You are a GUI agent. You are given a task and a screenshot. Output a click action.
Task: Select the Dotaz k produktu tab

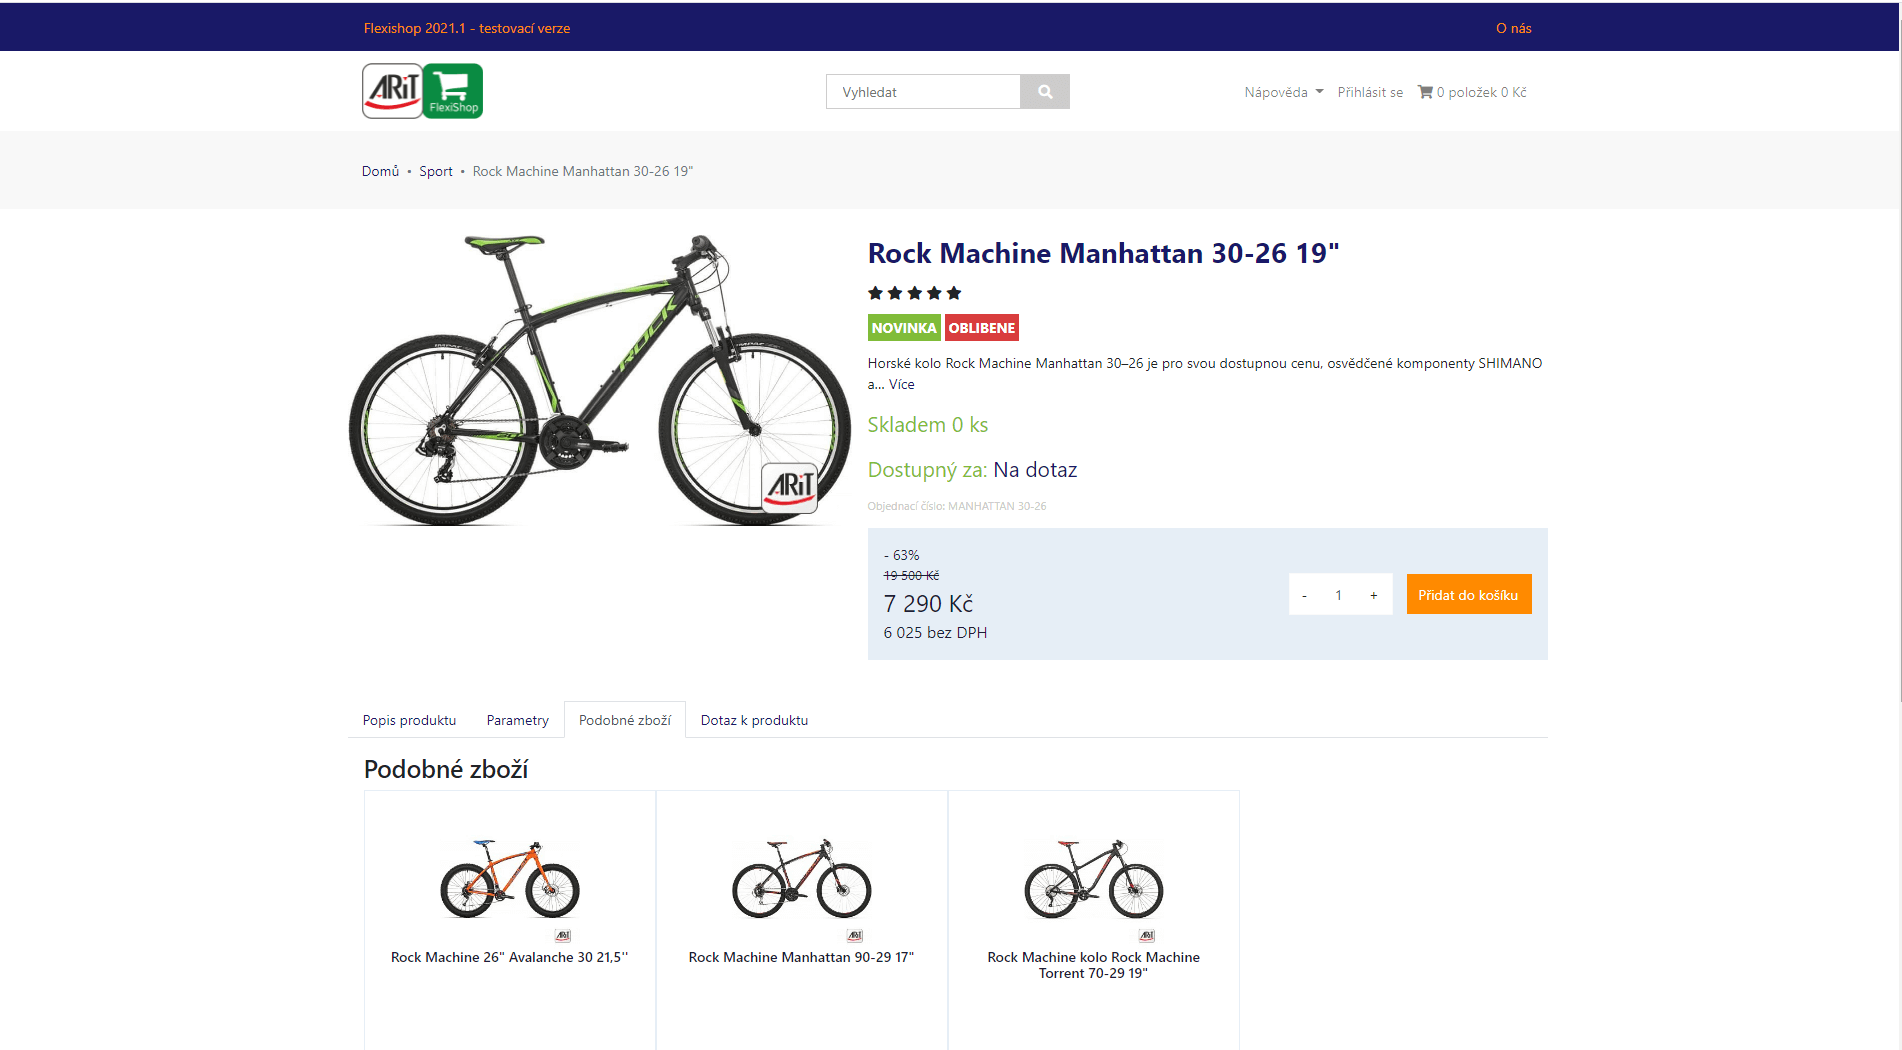(754, 720)
